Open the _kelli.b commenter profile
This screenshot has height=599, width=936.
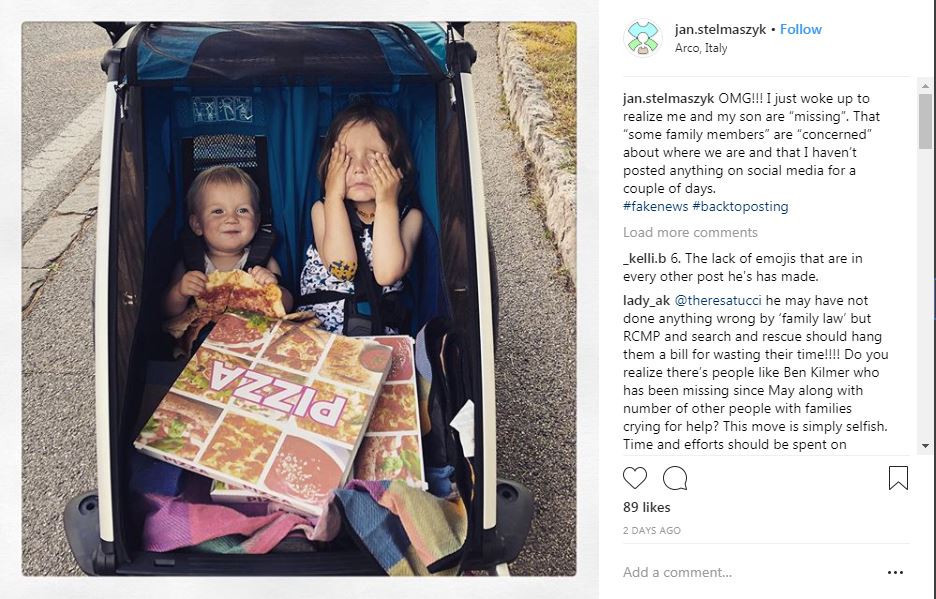(x=644, y=259)
